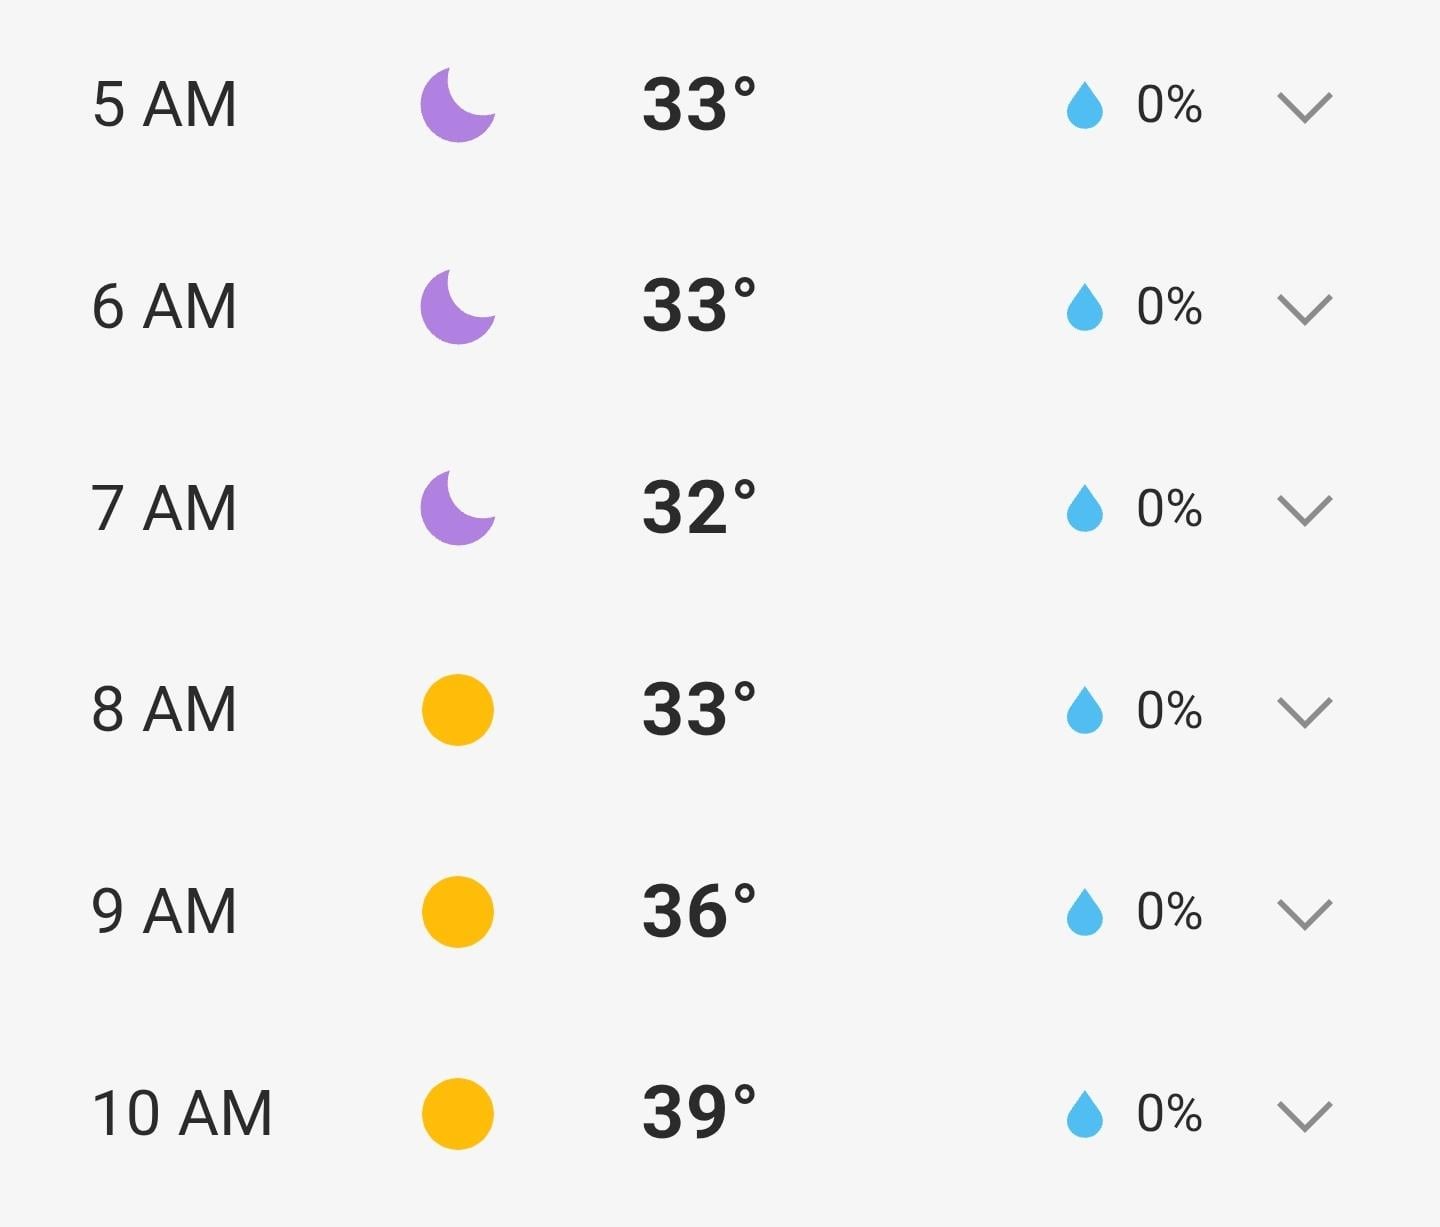
Task: Click the 39° temperature at 10 AM
Action: (x=698, y=1113)
